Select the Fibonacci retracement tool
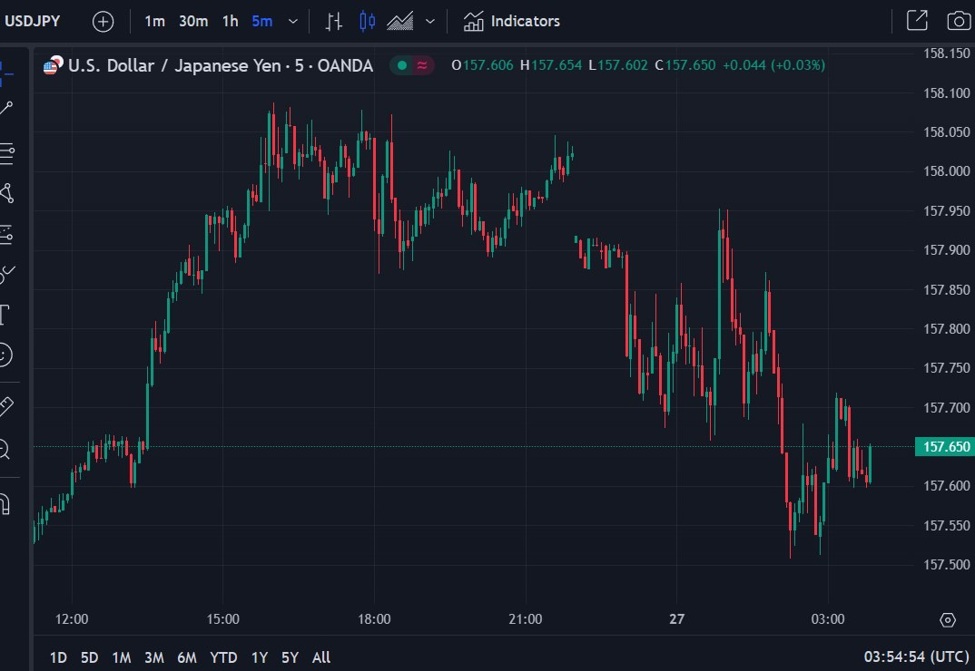975x671 pixels. click(6, 153)
